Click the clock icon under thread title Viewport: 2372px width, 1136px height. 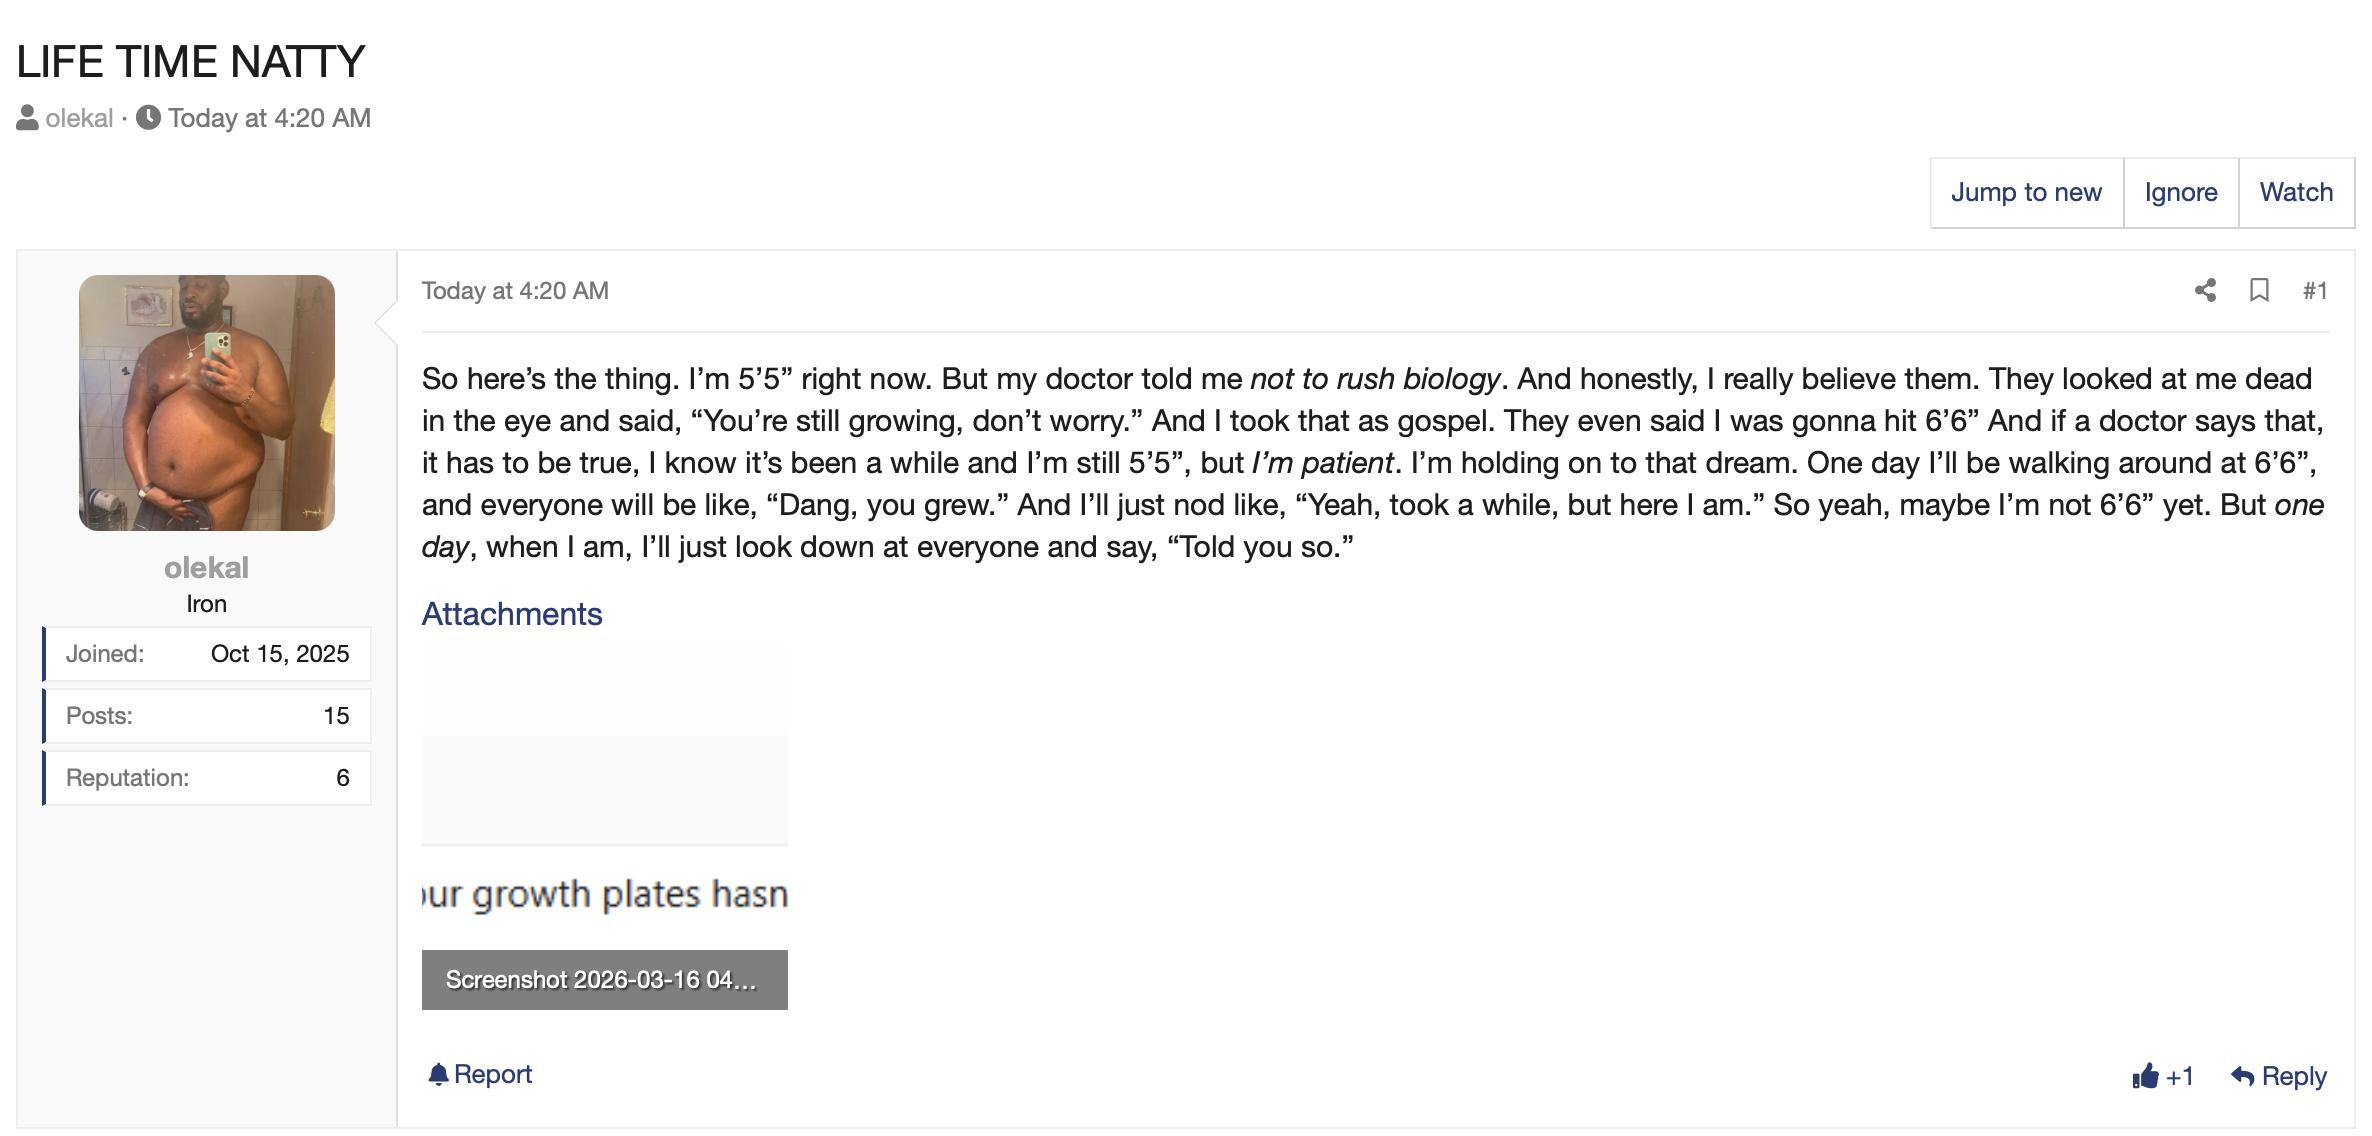148,118
